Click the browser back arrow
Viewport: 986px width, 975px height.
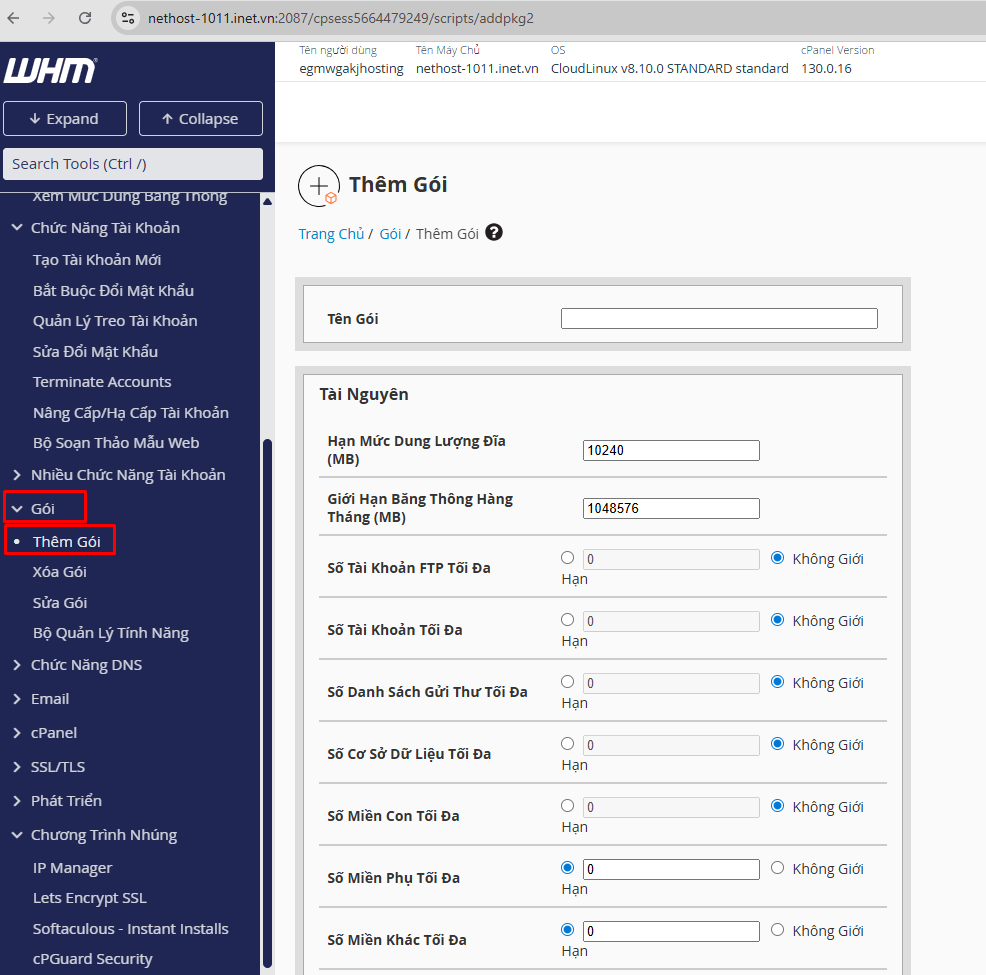click(x=13, y=18)
